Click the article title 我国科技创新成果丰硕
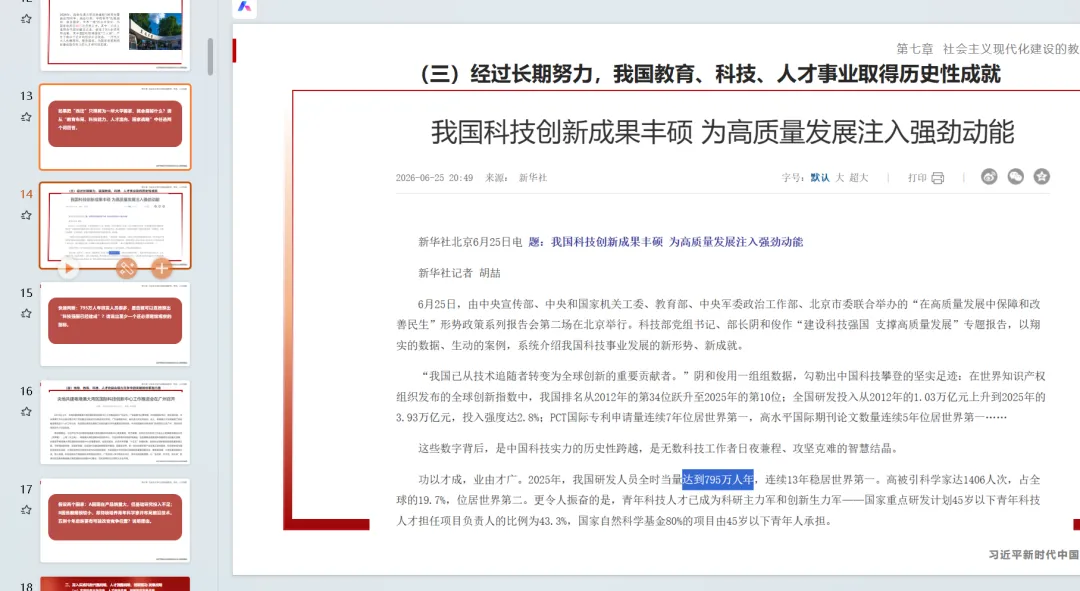Image resolution: width=1080 pixels, height=591 pixels. 723,132
